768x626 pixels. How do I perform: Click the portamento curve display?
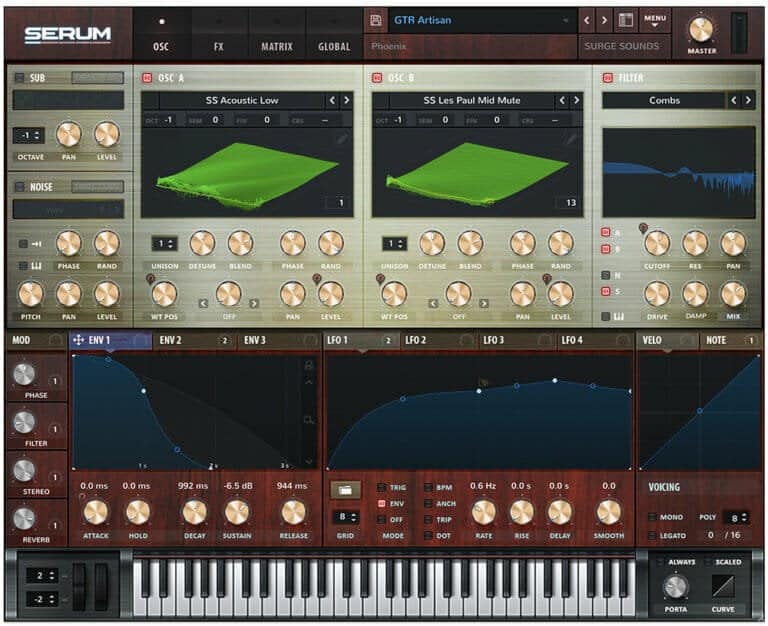click(x=723, y=586)
